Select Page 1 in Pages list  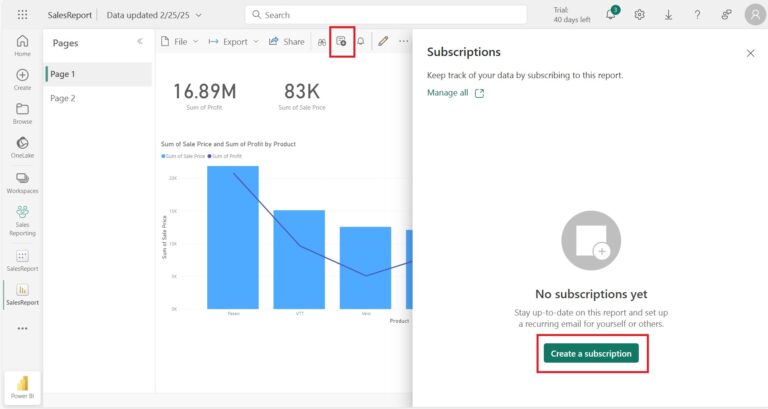98,74
